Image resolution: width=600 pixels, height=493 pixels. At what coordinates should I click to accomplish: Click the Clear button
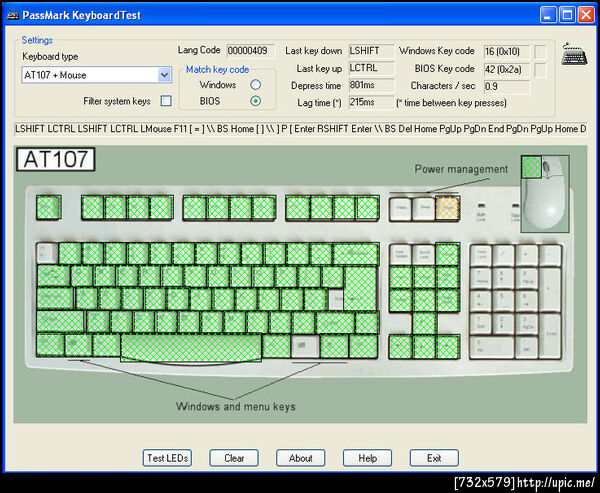tap(234, 458)
